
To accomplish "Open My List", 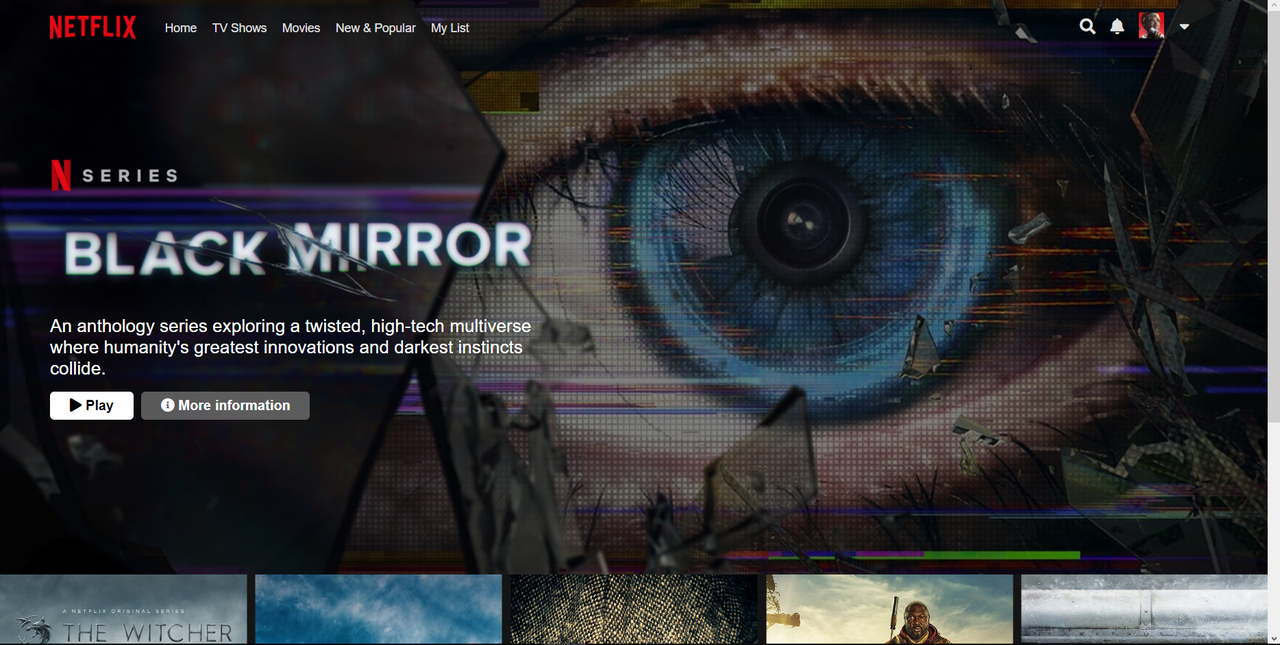I will pos(449,28).
